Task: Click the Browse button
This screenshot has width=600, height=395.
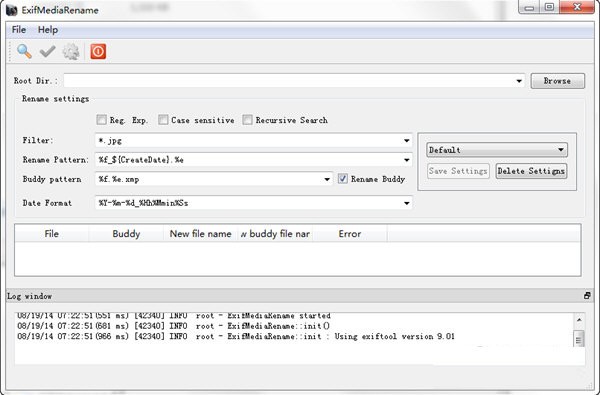Action: click(x=558, y=81)
